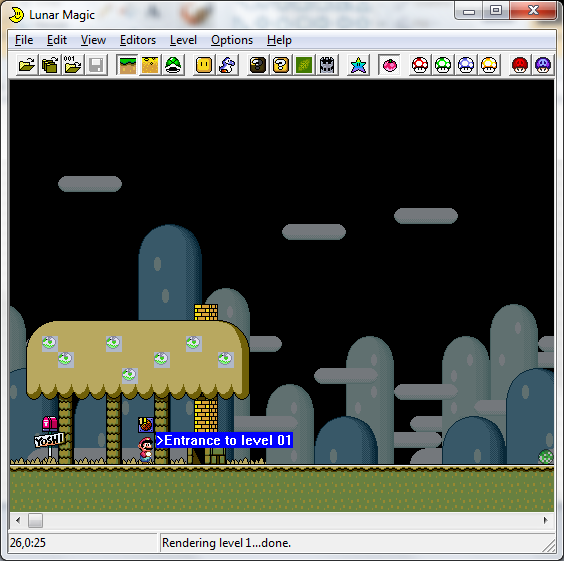Click the horizontal scrollbar left arrow
The height and width of the screenshot is (561, 564).
(x=18, y=520)
